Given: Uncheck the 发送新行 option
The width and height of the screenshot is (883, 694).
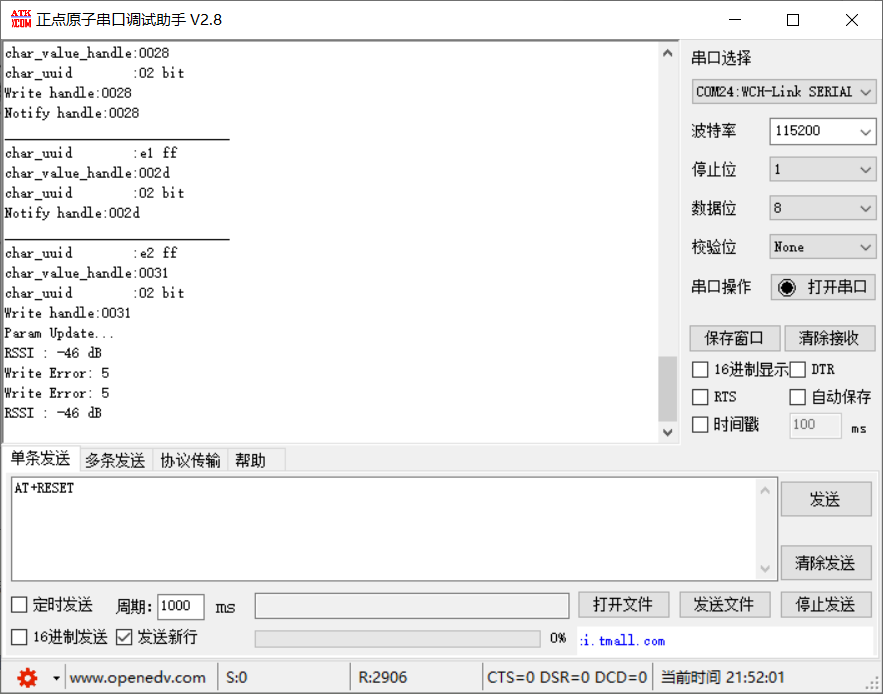Looking at the screenshot, I should [125, 637].
